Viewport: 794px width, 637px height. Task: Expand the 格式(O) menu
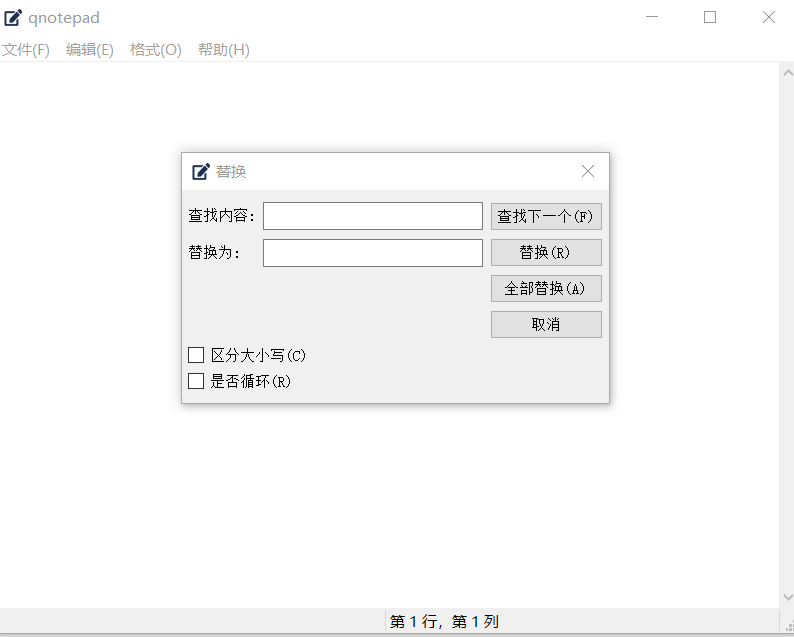coord(156,50)
